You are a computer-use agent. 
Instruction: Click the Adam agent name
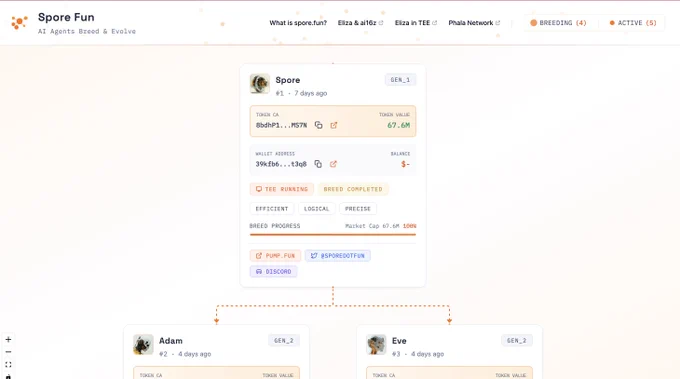pyautogui.click(x=170, y=341)
